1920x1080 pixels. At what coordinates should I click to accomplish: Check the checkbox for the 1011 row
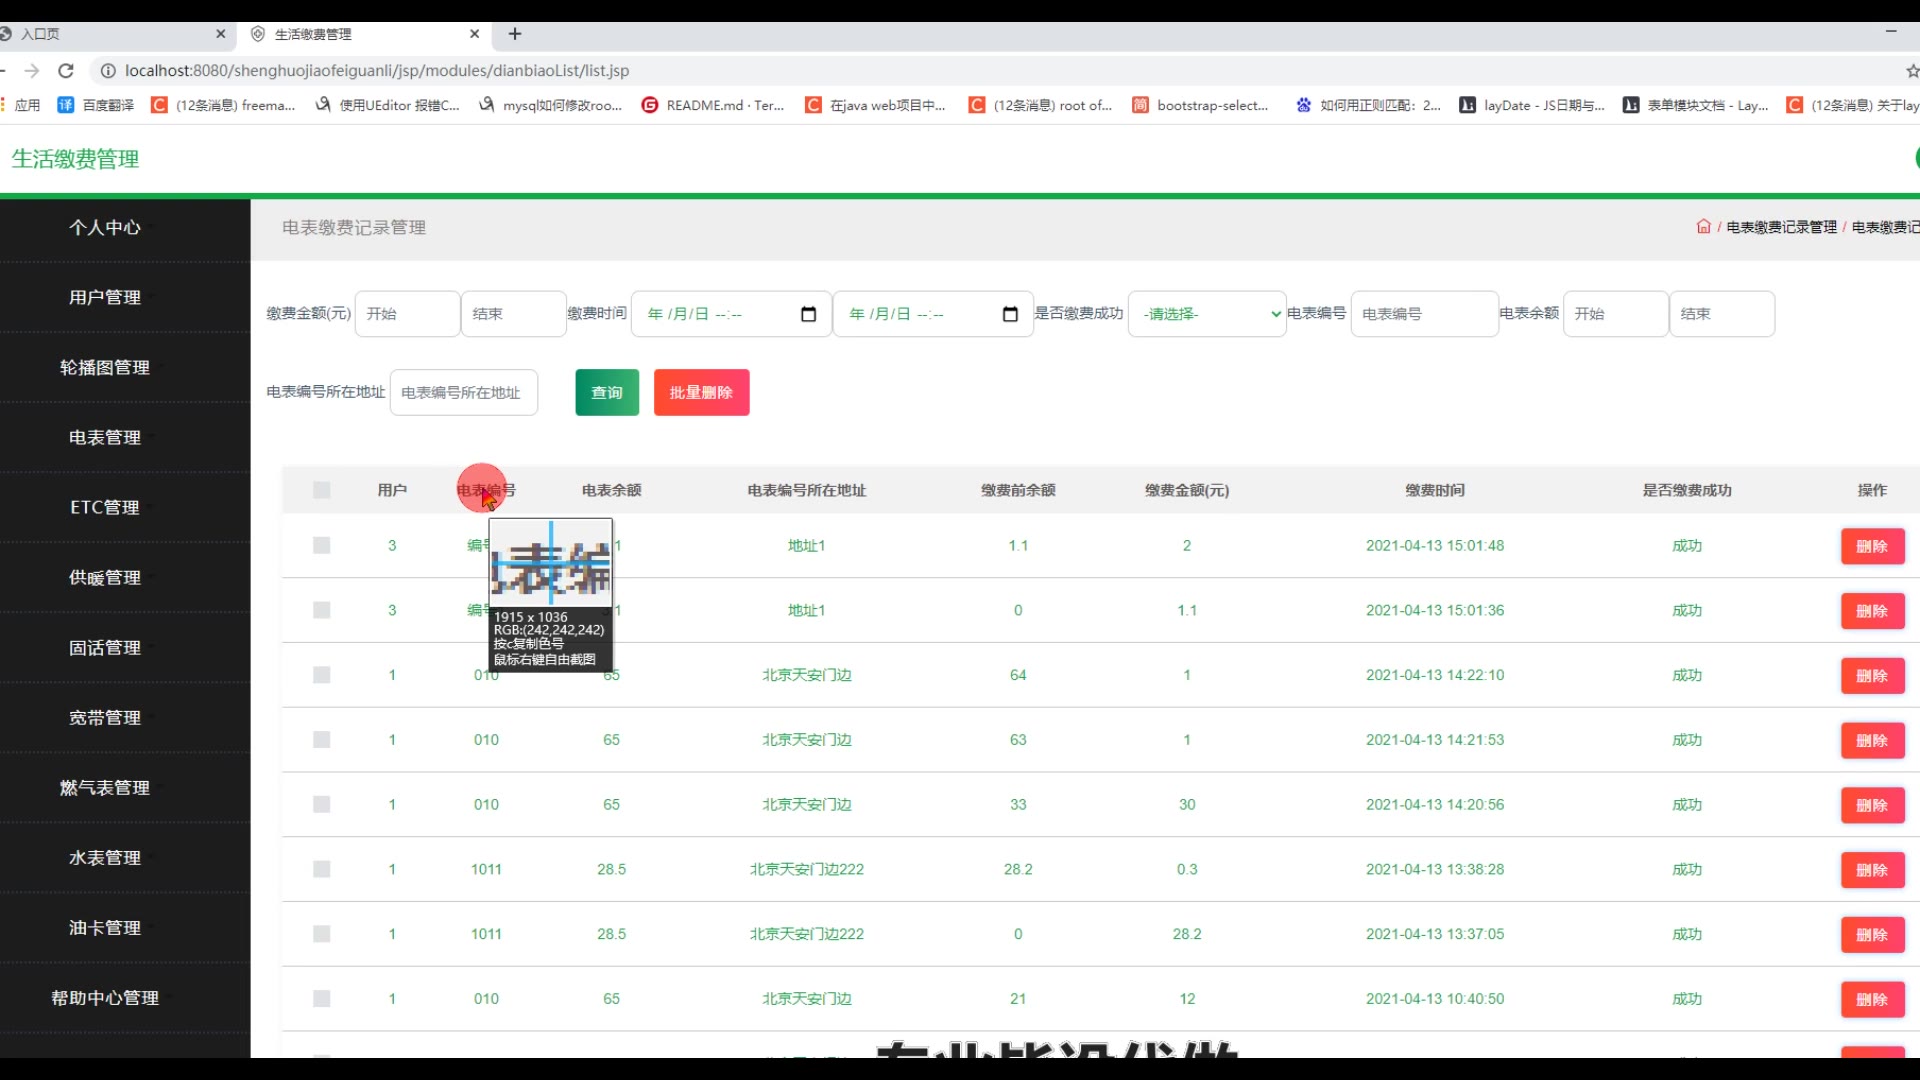[321, 870]
